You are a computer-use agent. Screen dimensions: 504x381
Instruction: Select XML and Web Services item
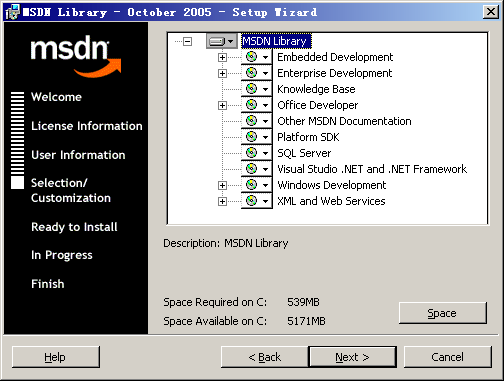pos(331,201)
